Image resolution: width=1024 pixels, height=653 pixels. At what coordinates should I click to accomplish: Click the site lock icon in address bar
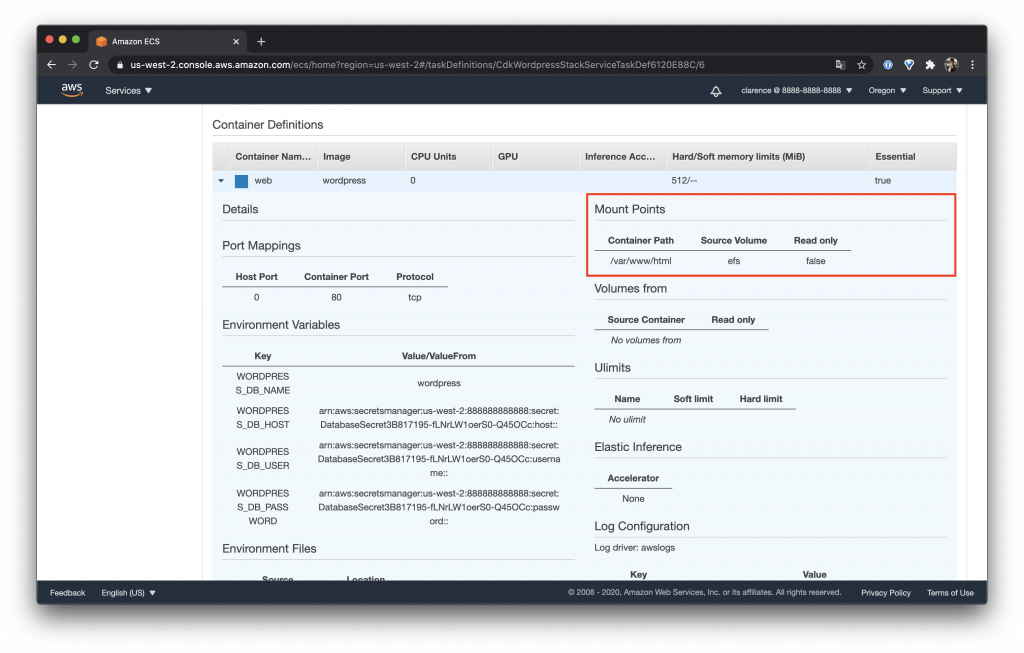[120, 65]
